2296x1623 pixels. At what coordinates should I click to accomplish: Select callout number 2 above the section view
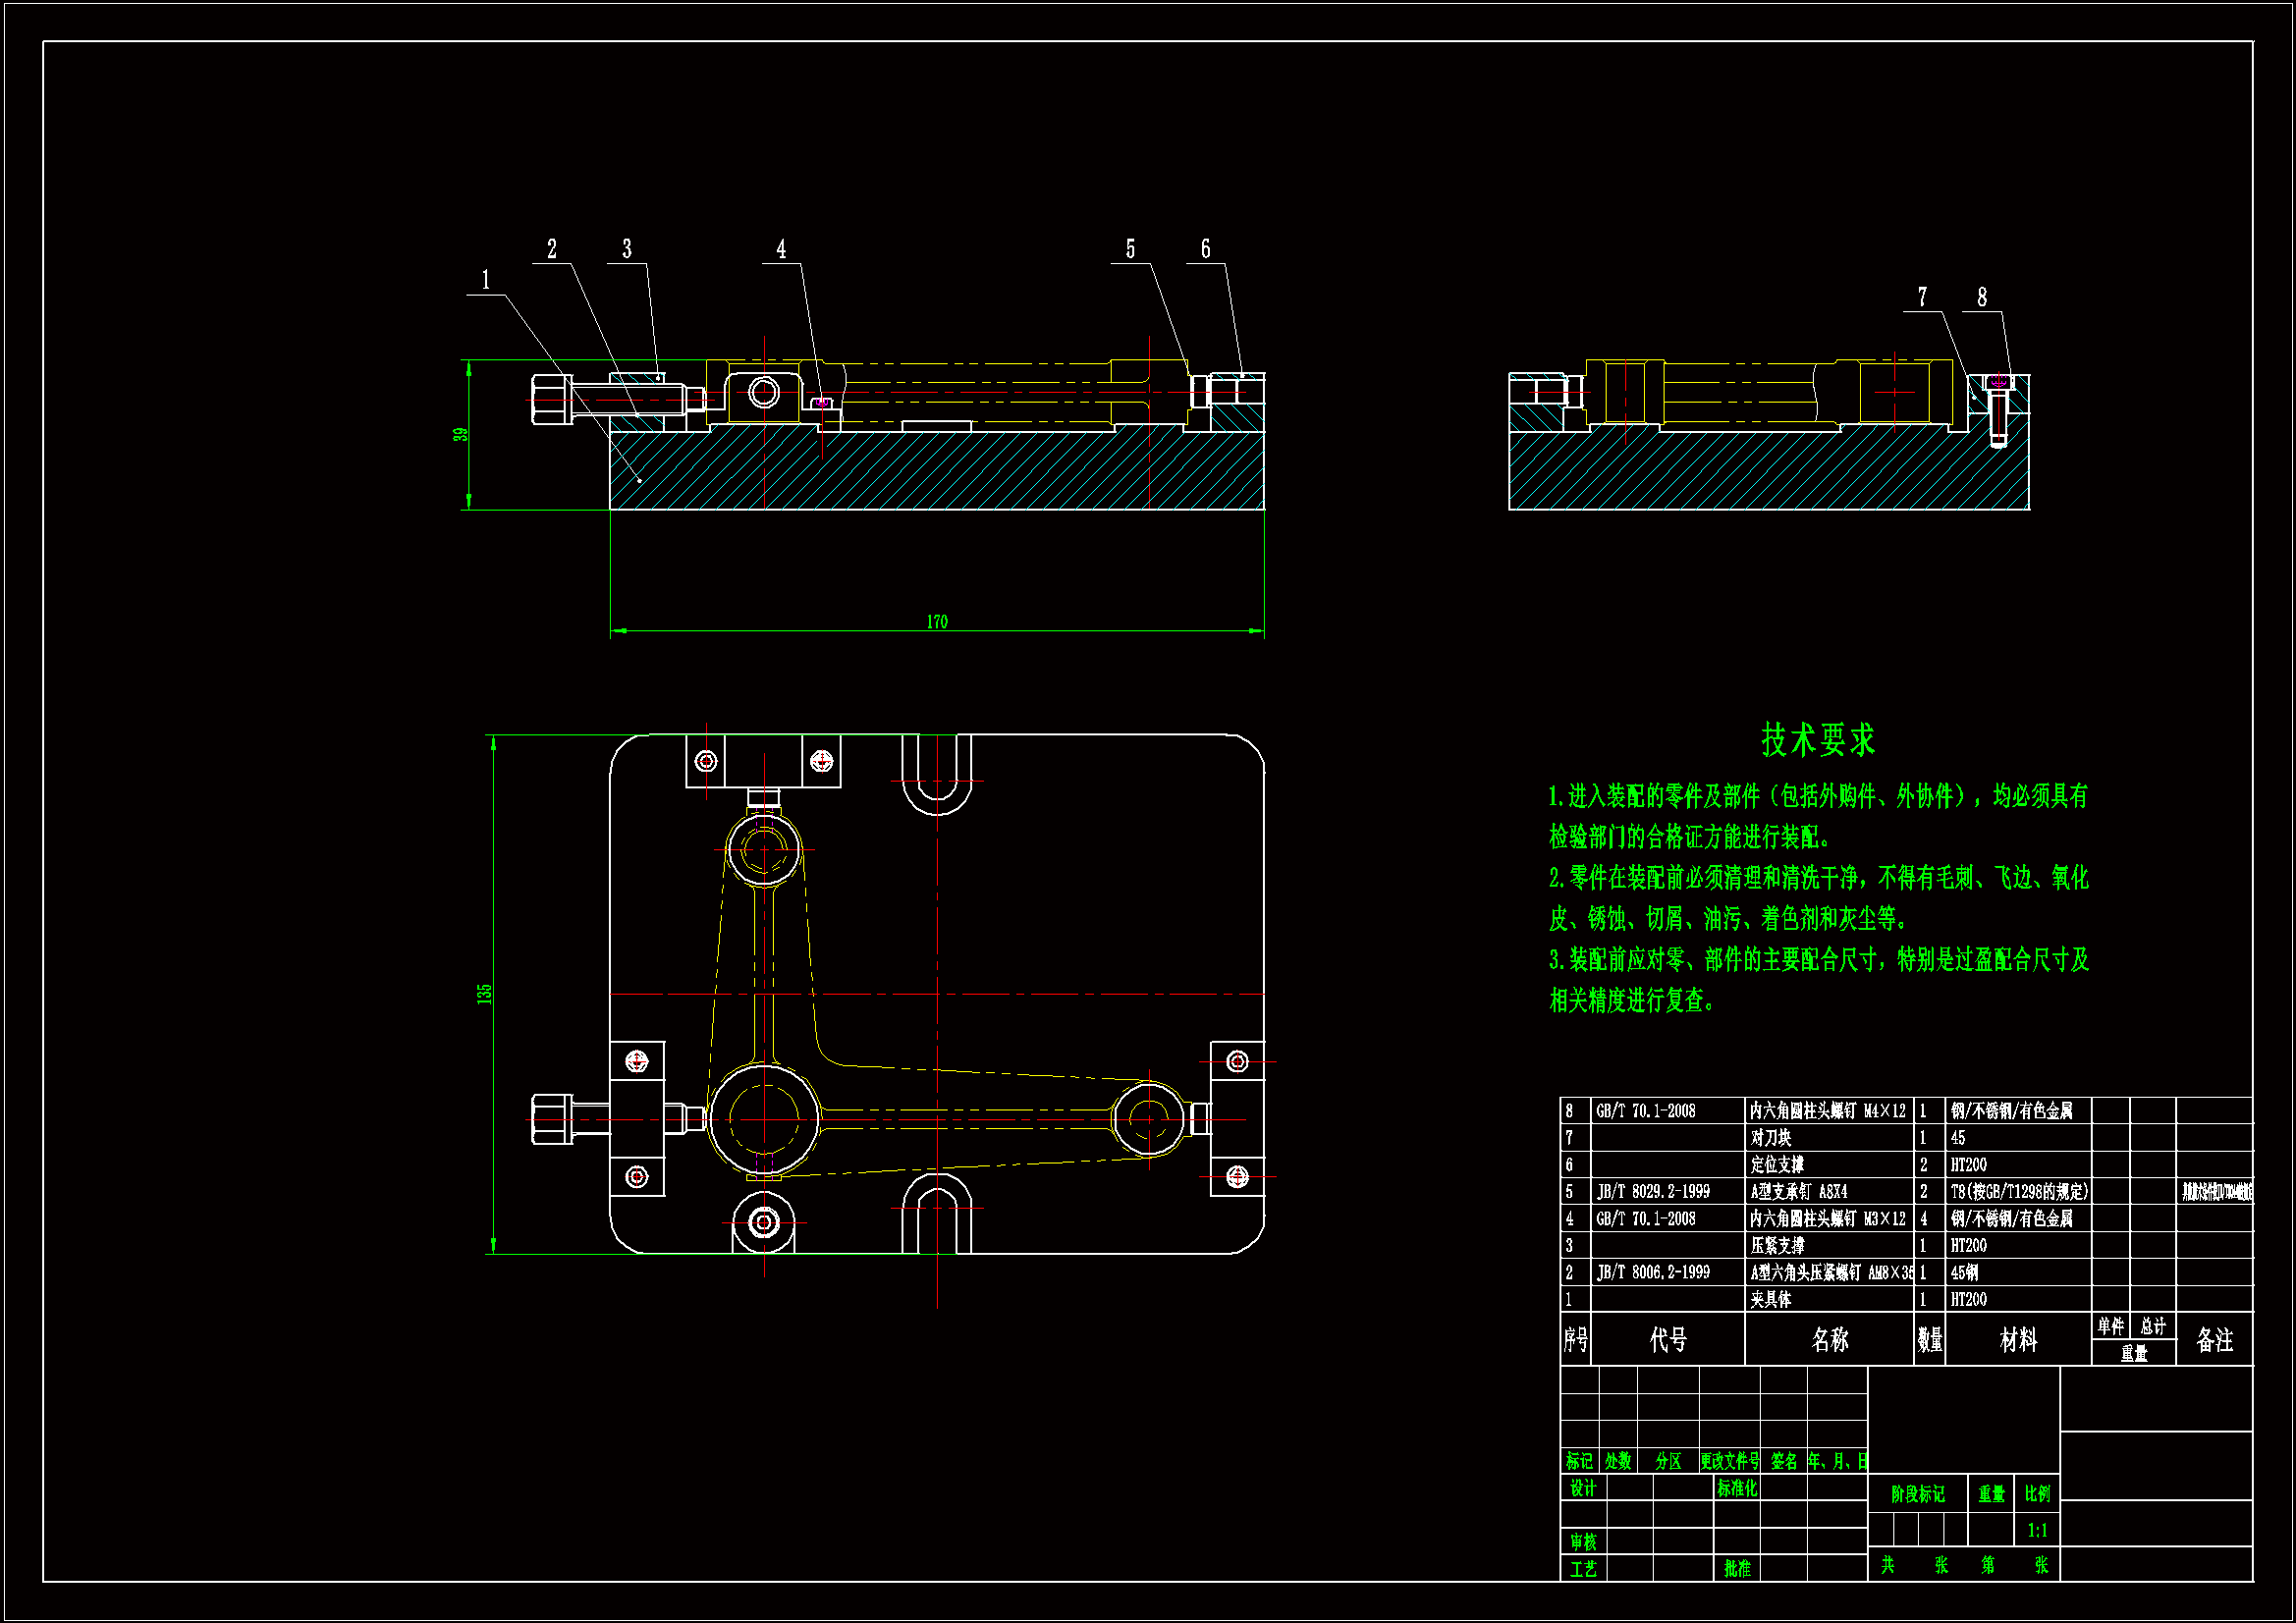click(552, 249)
